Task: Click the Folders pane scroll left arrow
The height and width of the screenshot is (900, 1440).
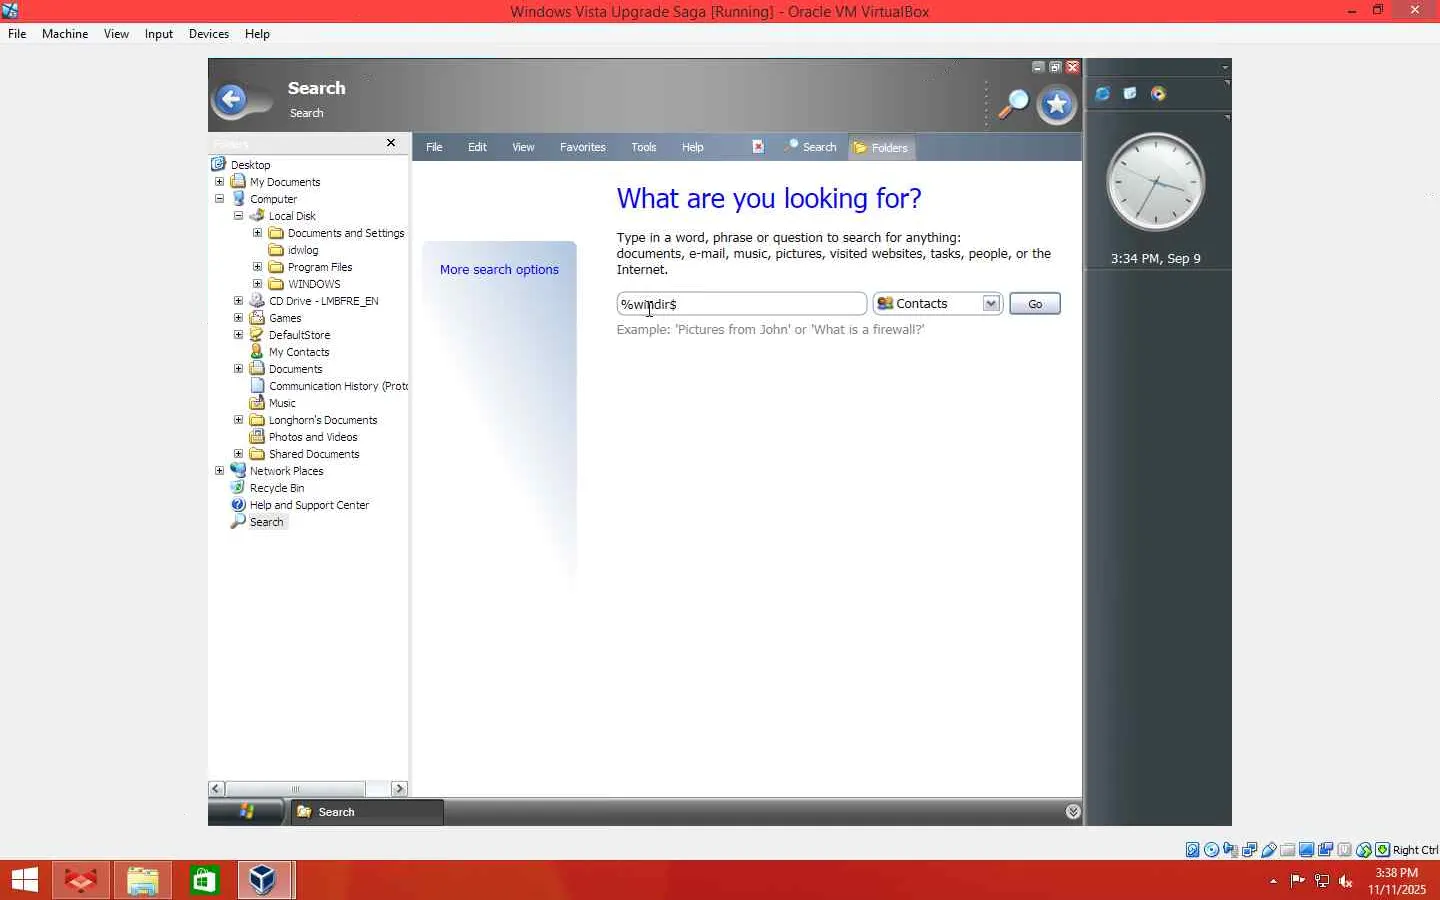Action: pyautogui.click(x=216, y=789)
